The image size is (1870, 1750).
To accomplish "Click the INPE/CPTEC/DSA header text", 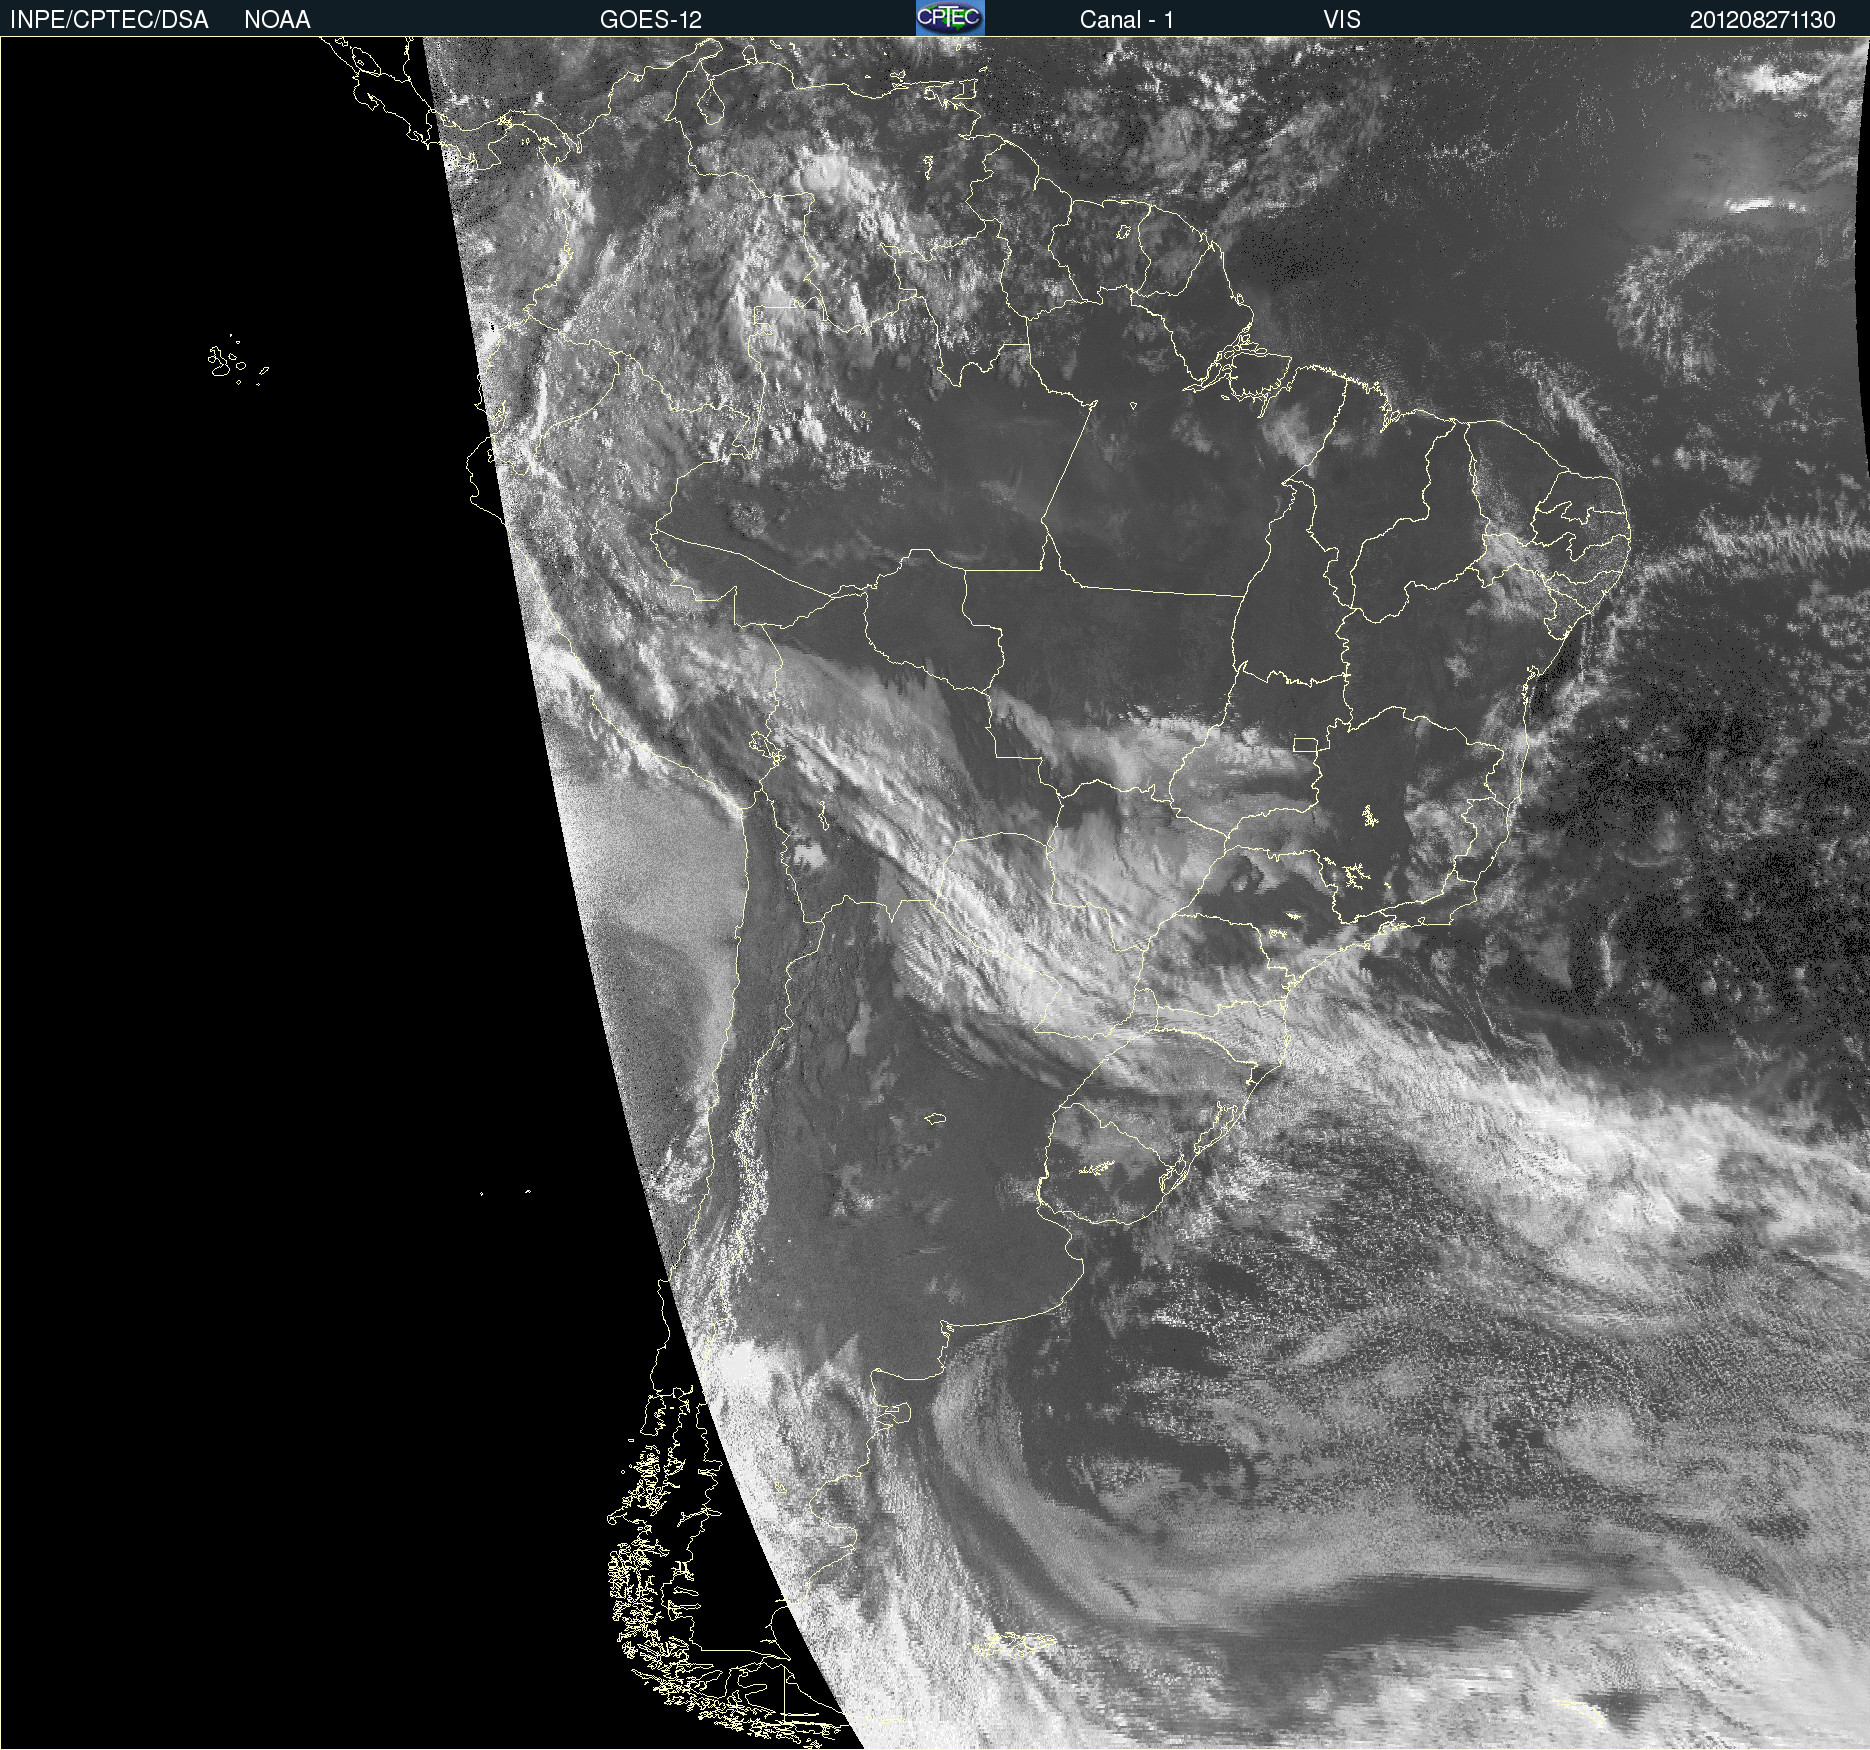I will tap(110, 20).
